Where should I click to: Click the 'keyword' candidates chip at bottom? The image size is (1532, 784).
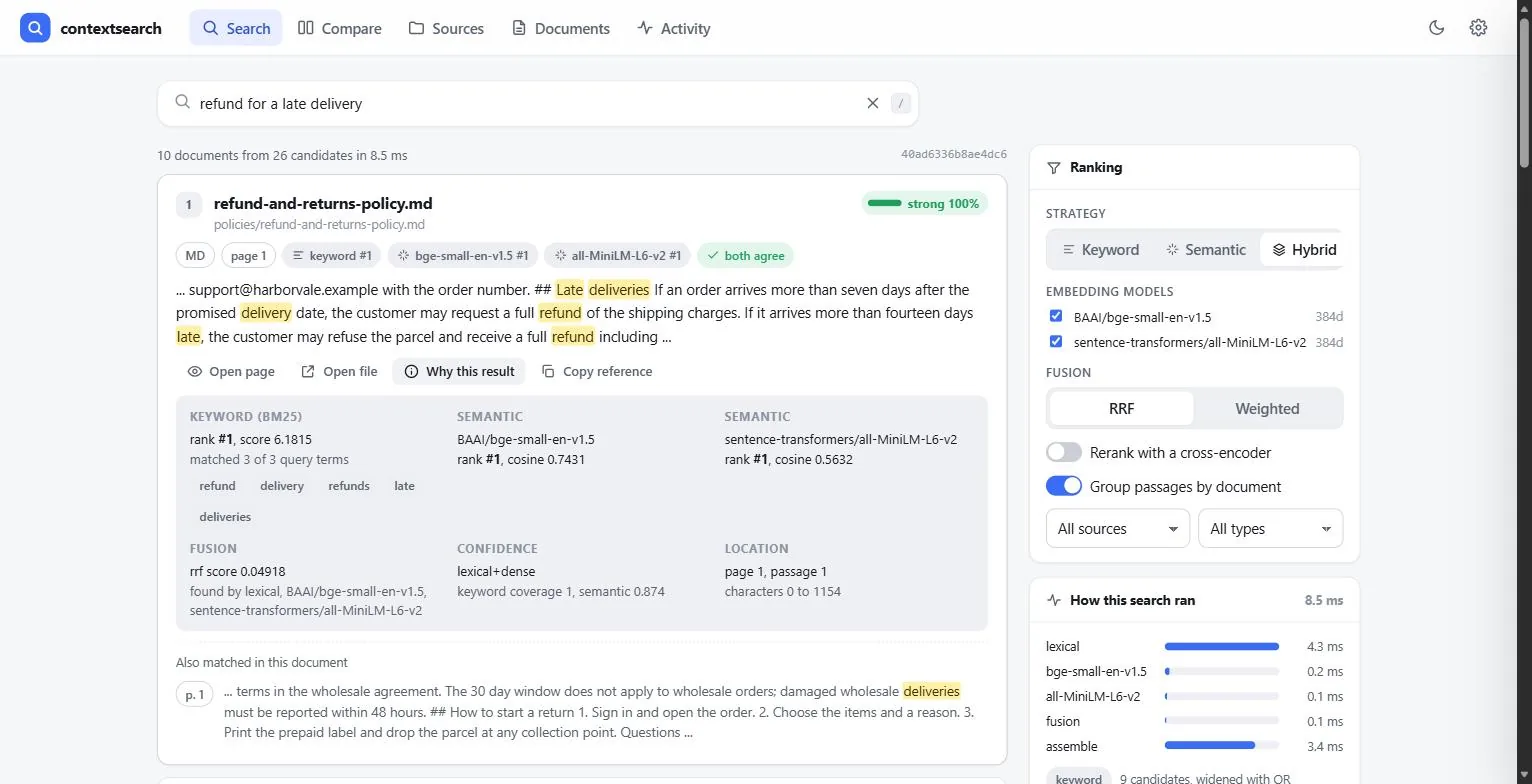tap(1079, 777)
